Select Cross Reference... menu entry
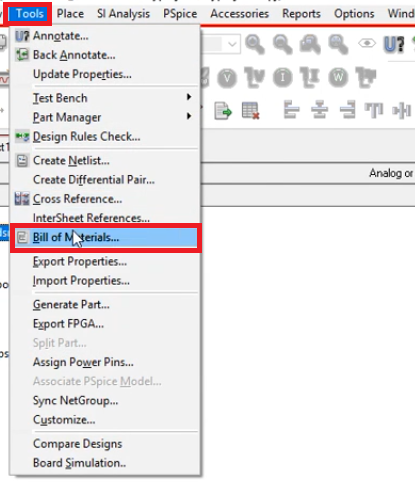 click(x=104, y=199)
